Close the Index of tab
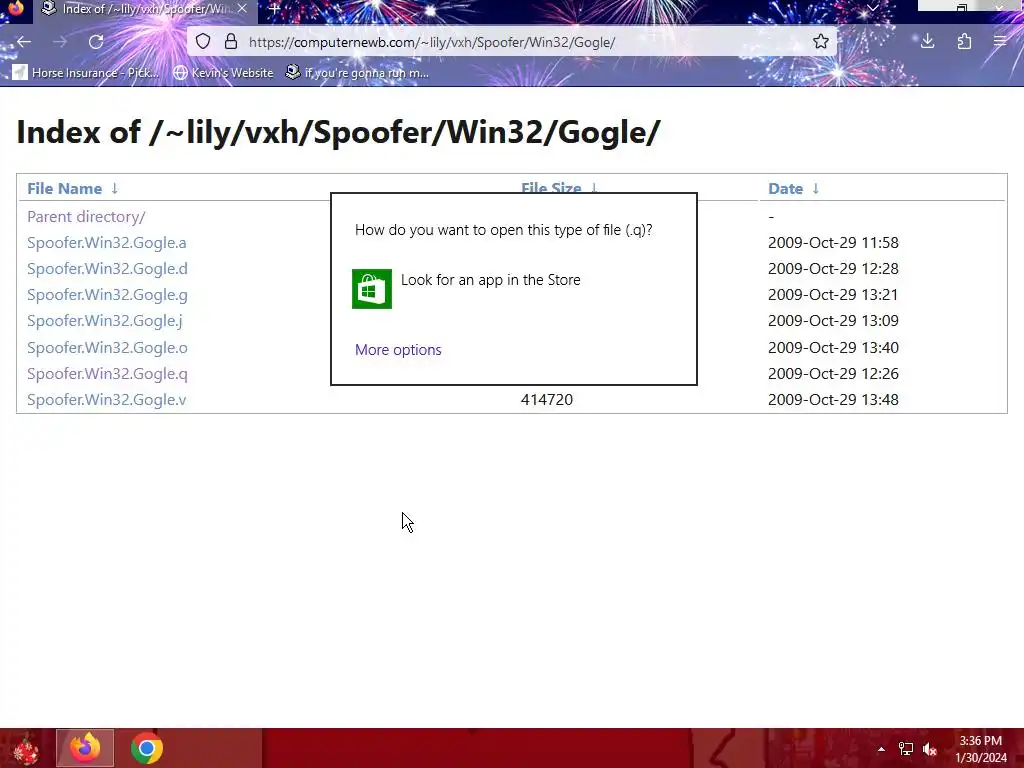Screen dimensions: 1024x768 pos(242,9)
